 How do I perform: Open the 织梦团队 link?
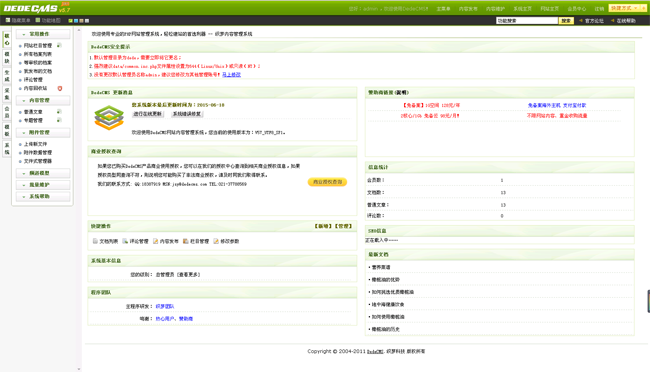[165, 306]
